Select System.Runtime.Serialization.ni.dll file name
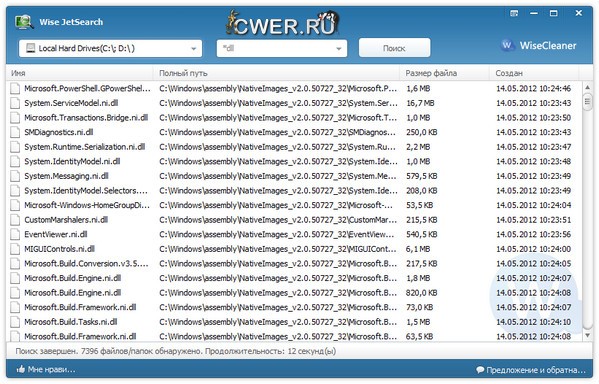 pos(84,147)
